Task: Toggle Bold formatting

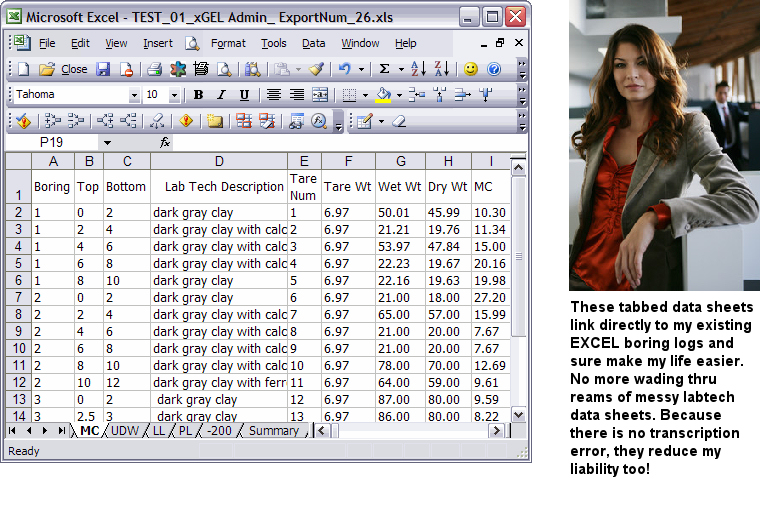Action: click(198, 95)
